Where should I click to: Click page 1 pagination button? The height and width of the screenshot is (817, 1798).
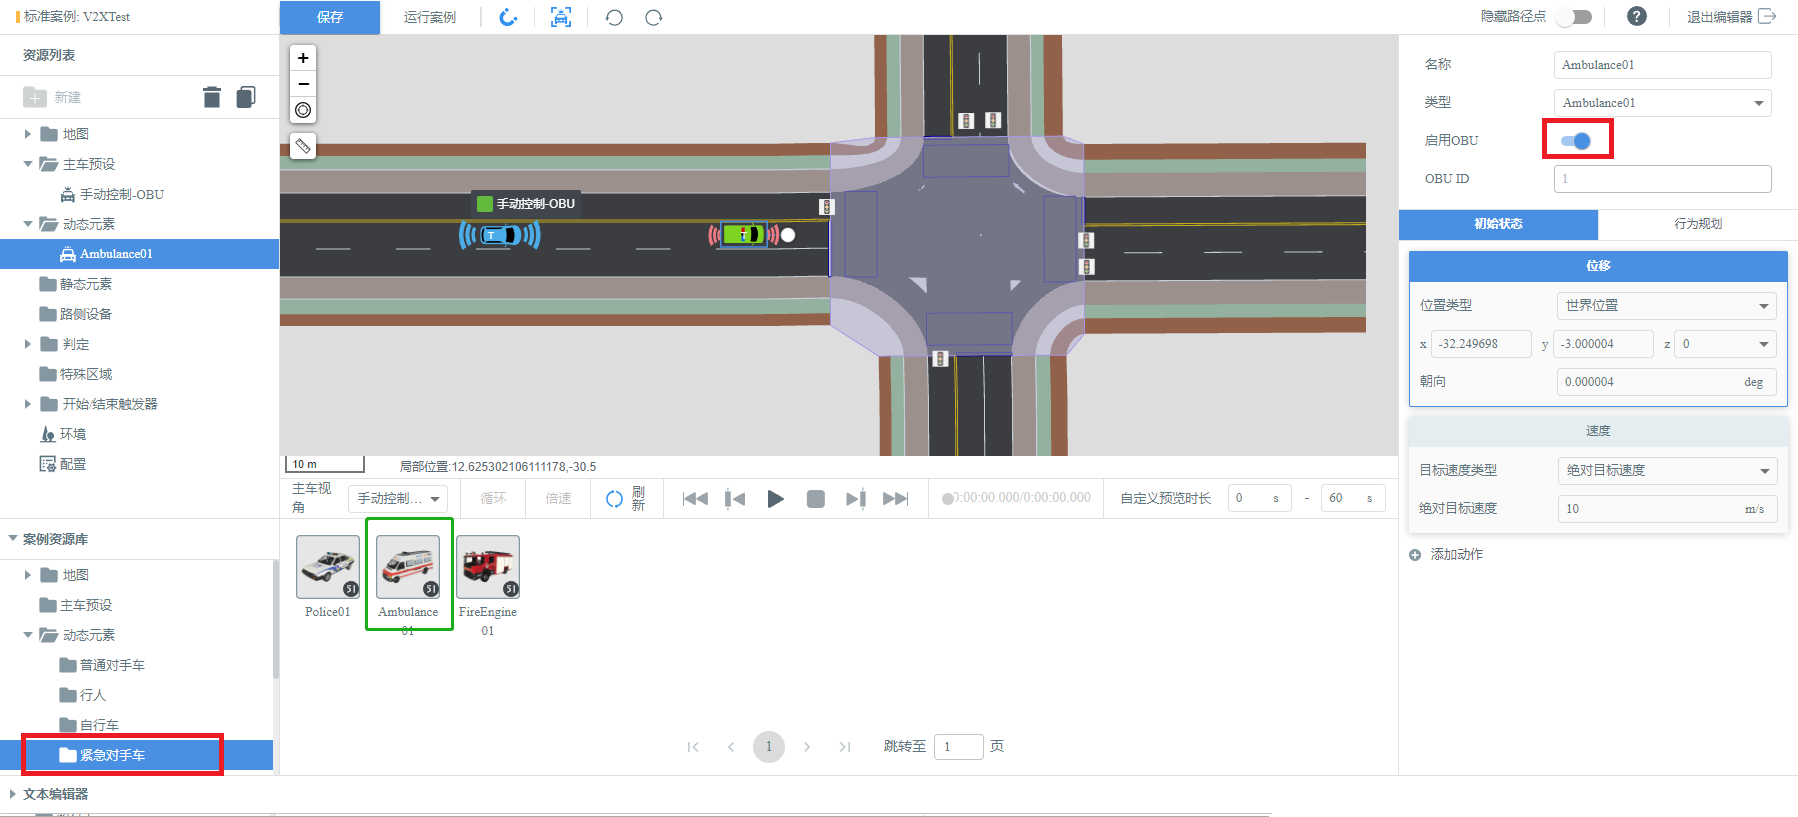pos(769,747)
